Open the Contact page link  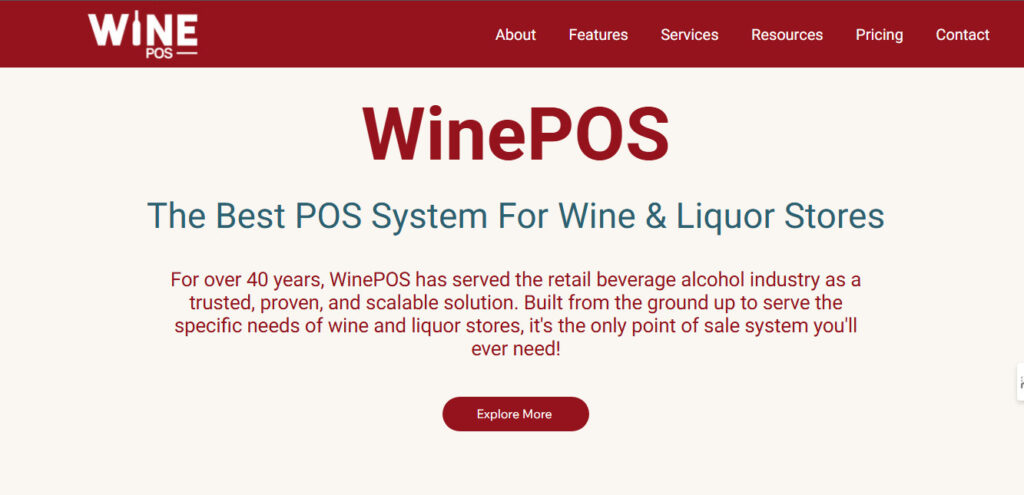click(963, 35)
